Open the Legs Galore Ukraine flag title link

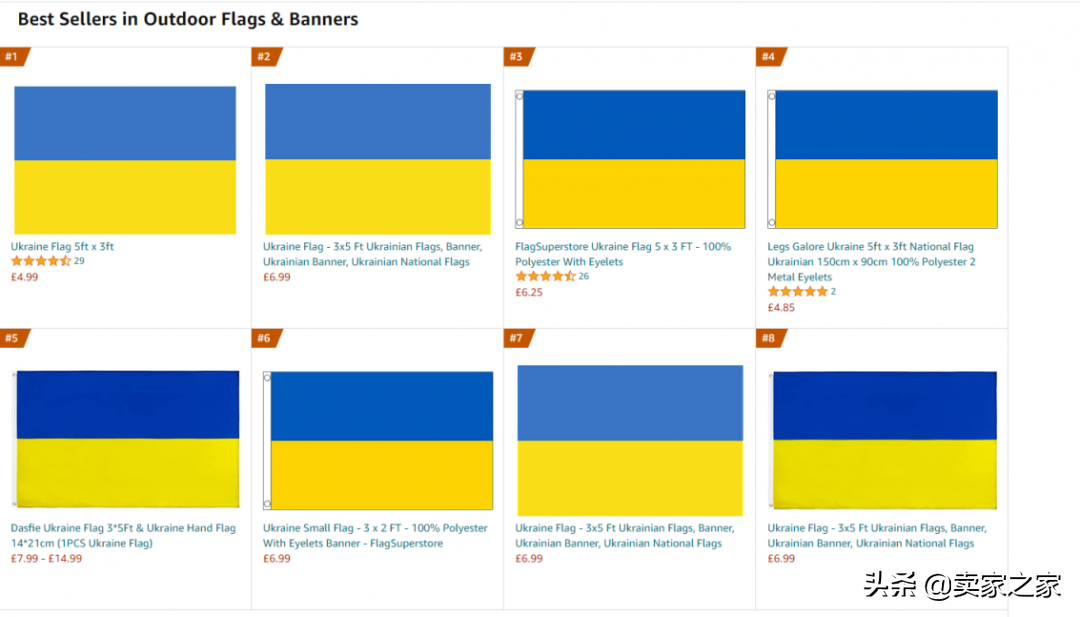[871, 262]
